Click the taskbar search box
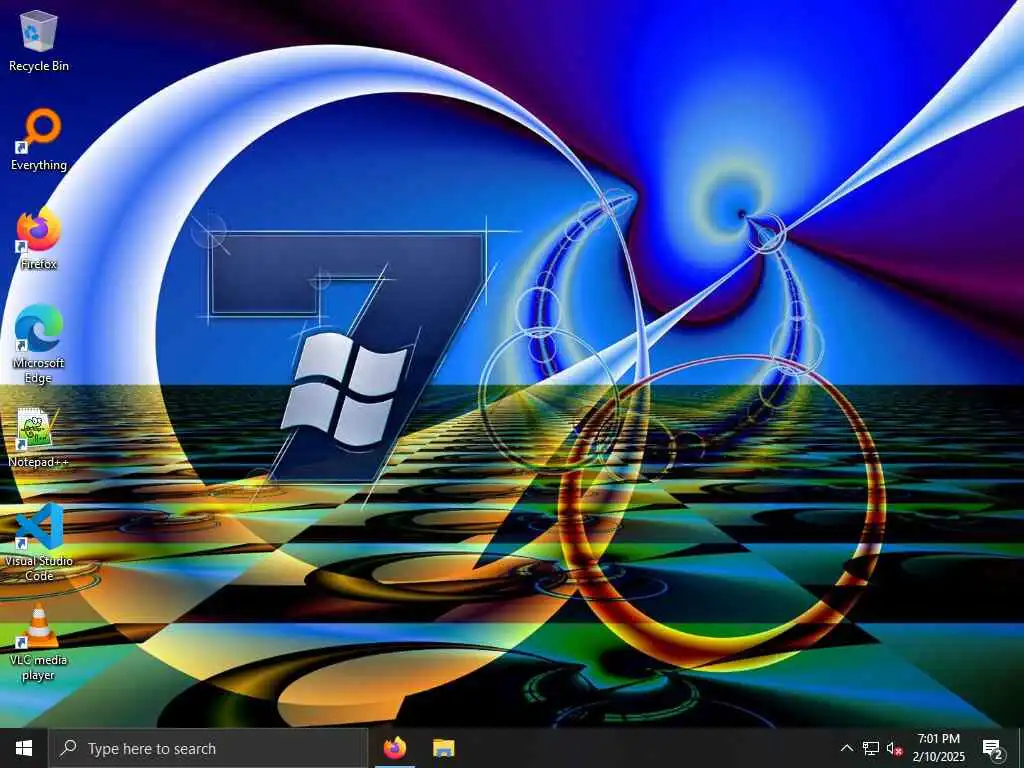This screenshot has height=768, width=1024. click(208, 748)
